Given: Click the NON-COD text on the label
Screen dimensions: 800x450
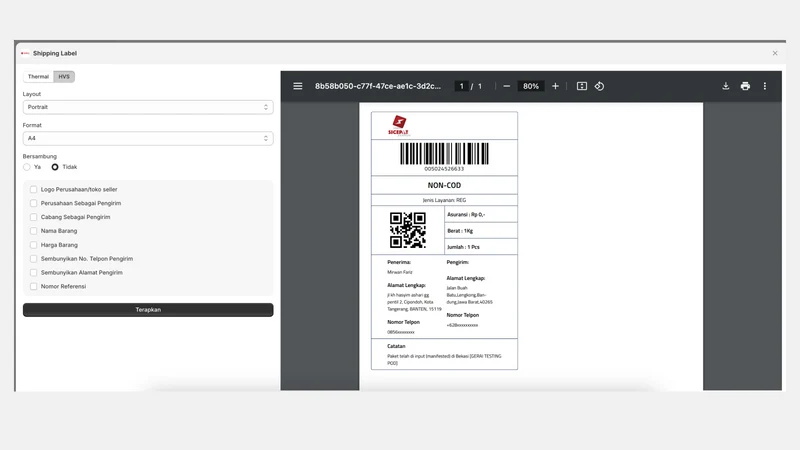Looking at the screenshot, I should pos(444,185).
